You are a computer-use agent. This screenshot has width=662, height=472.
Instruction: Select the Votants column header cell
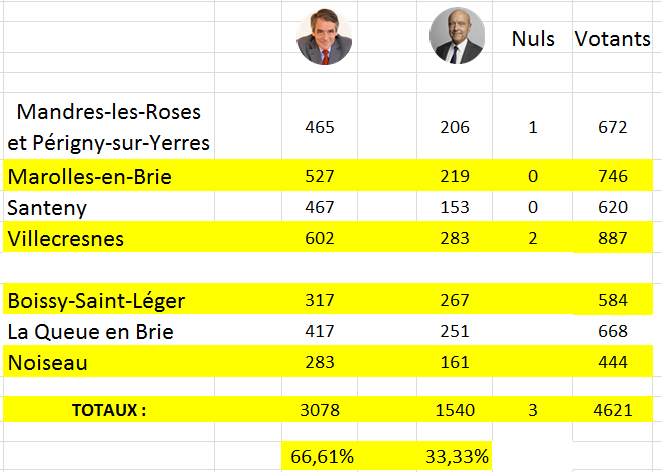612,37
